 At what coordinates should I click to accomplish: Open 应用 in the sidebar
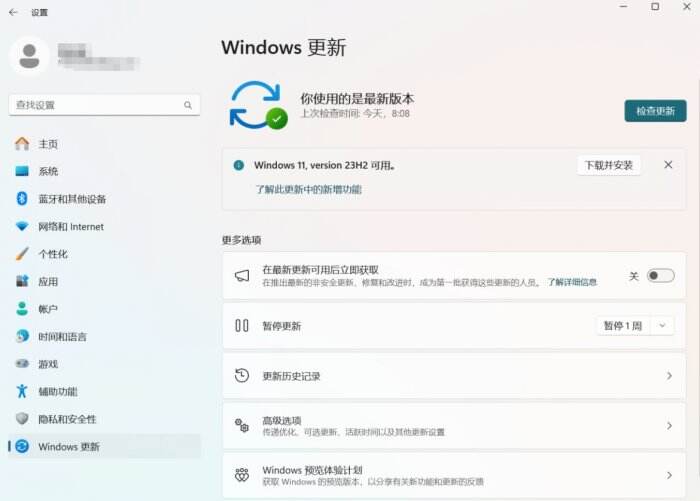tap(105, 281)
